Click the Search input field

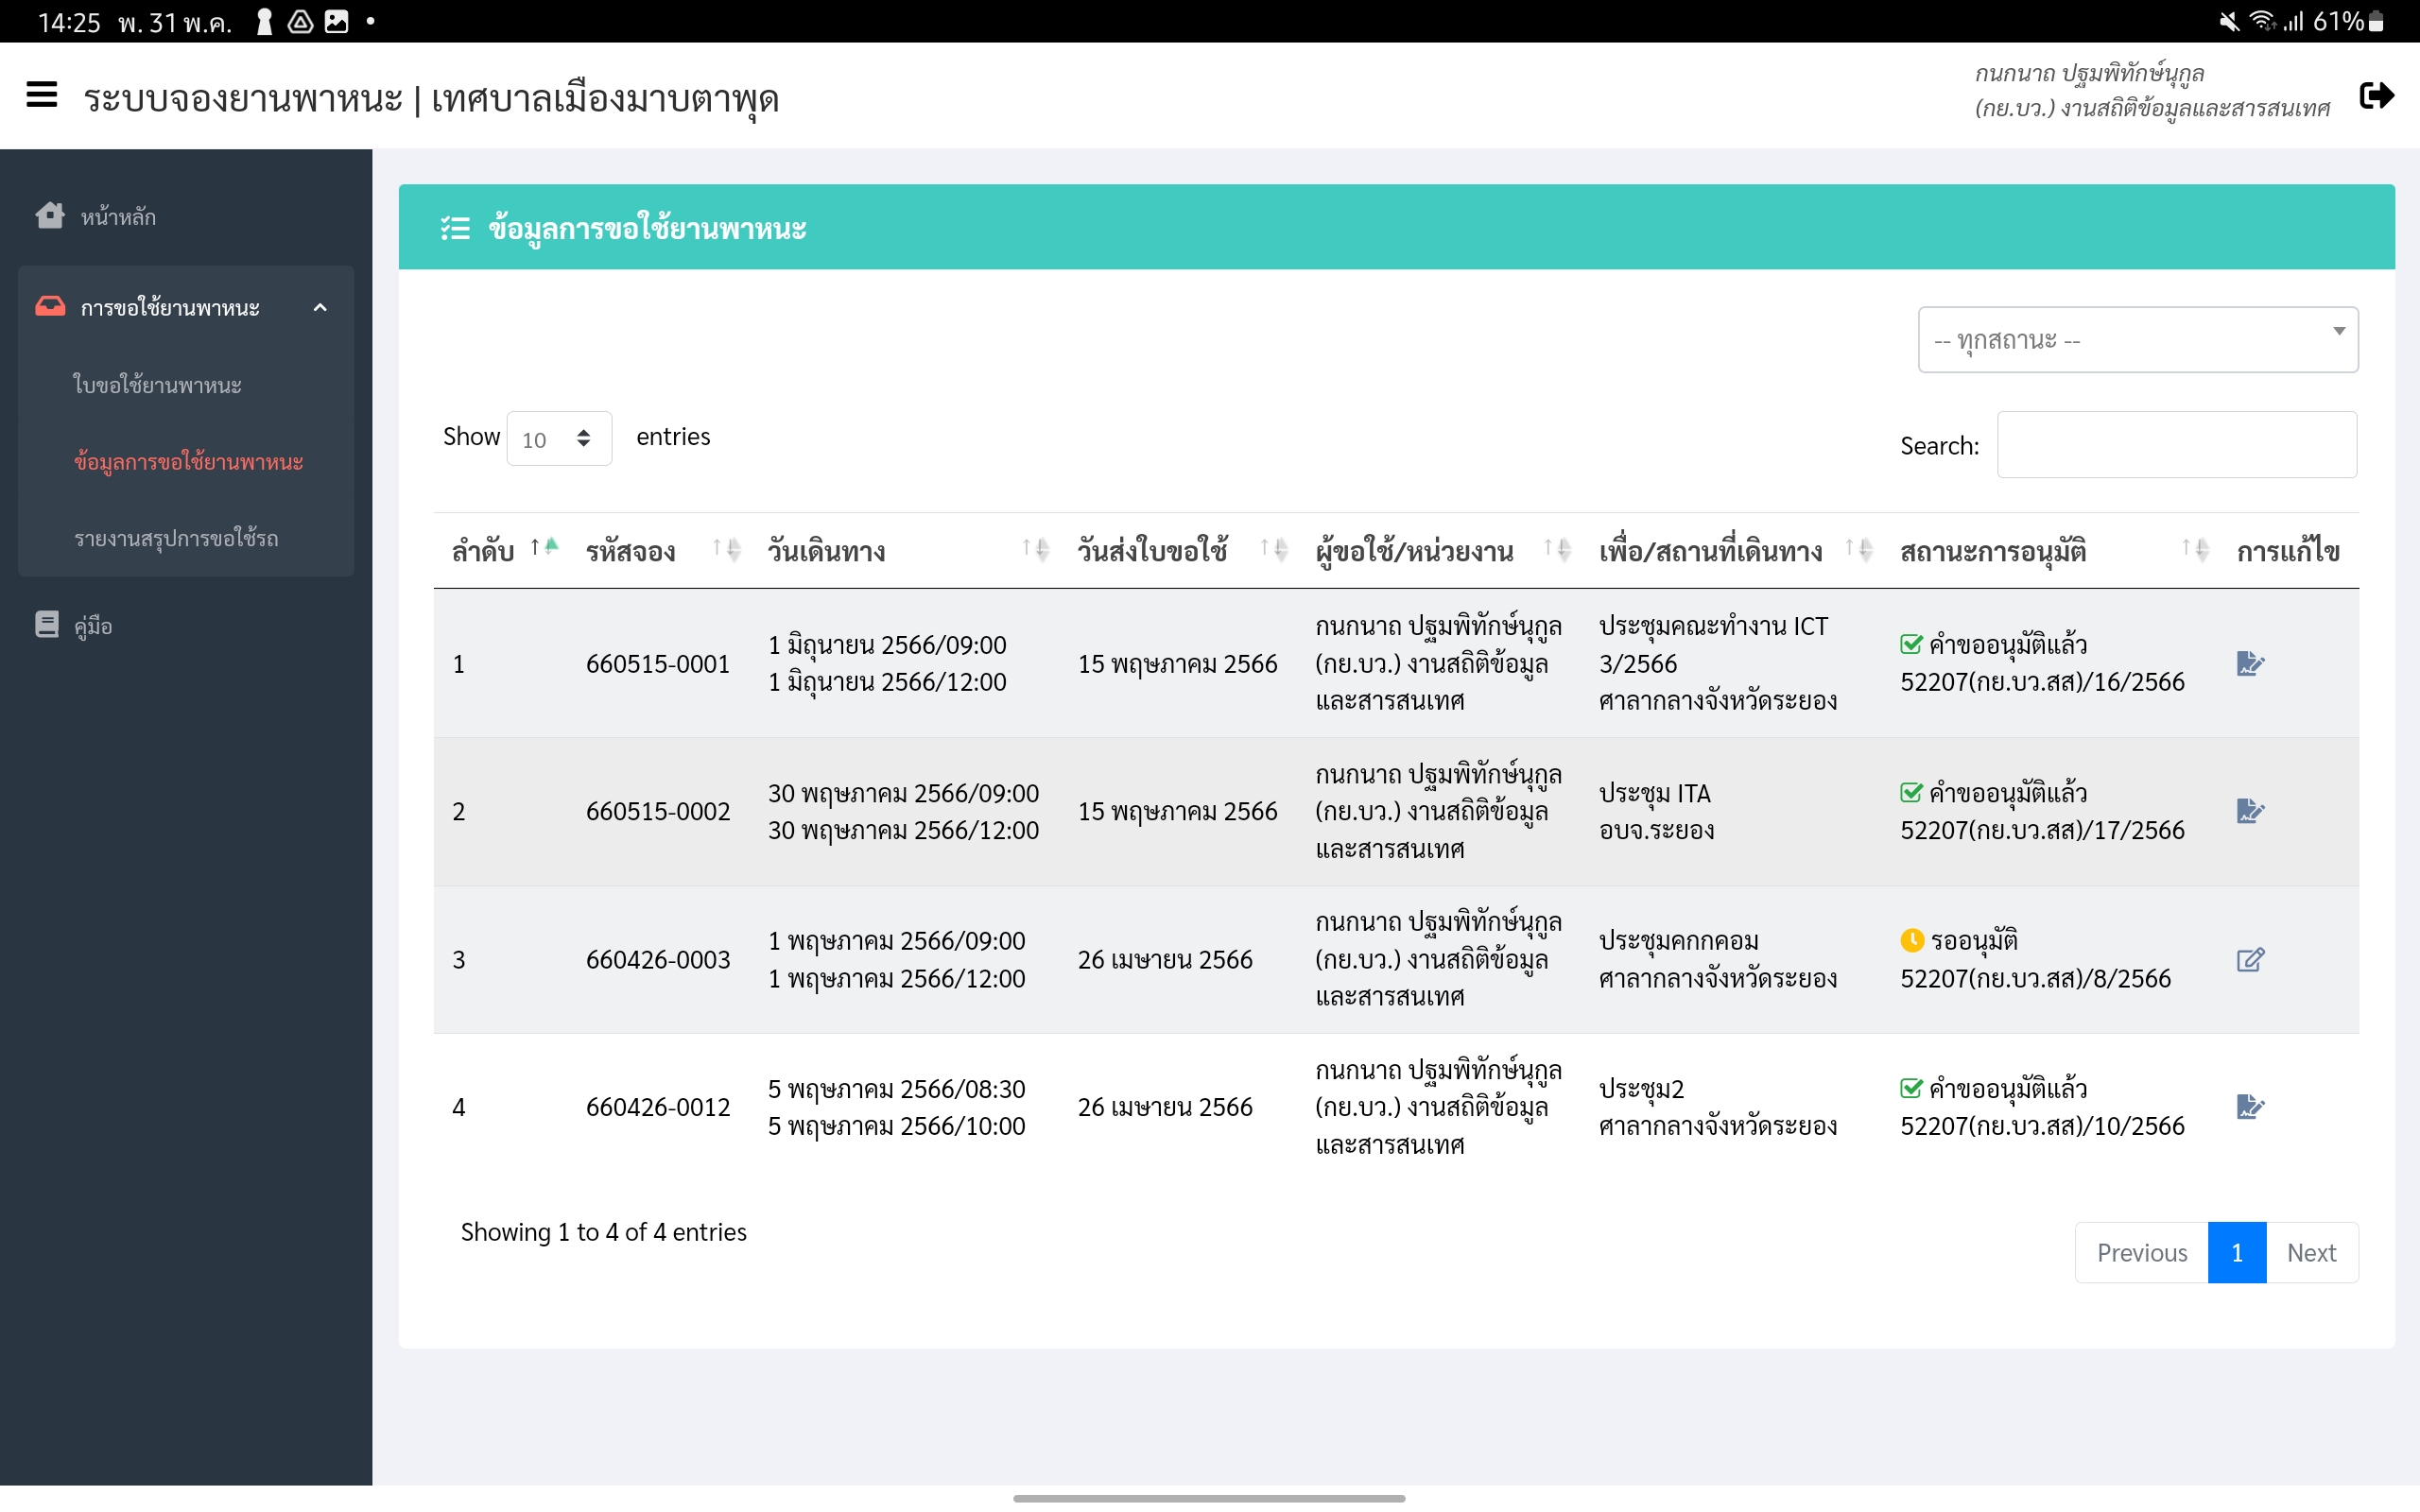tap(2176, 445)
